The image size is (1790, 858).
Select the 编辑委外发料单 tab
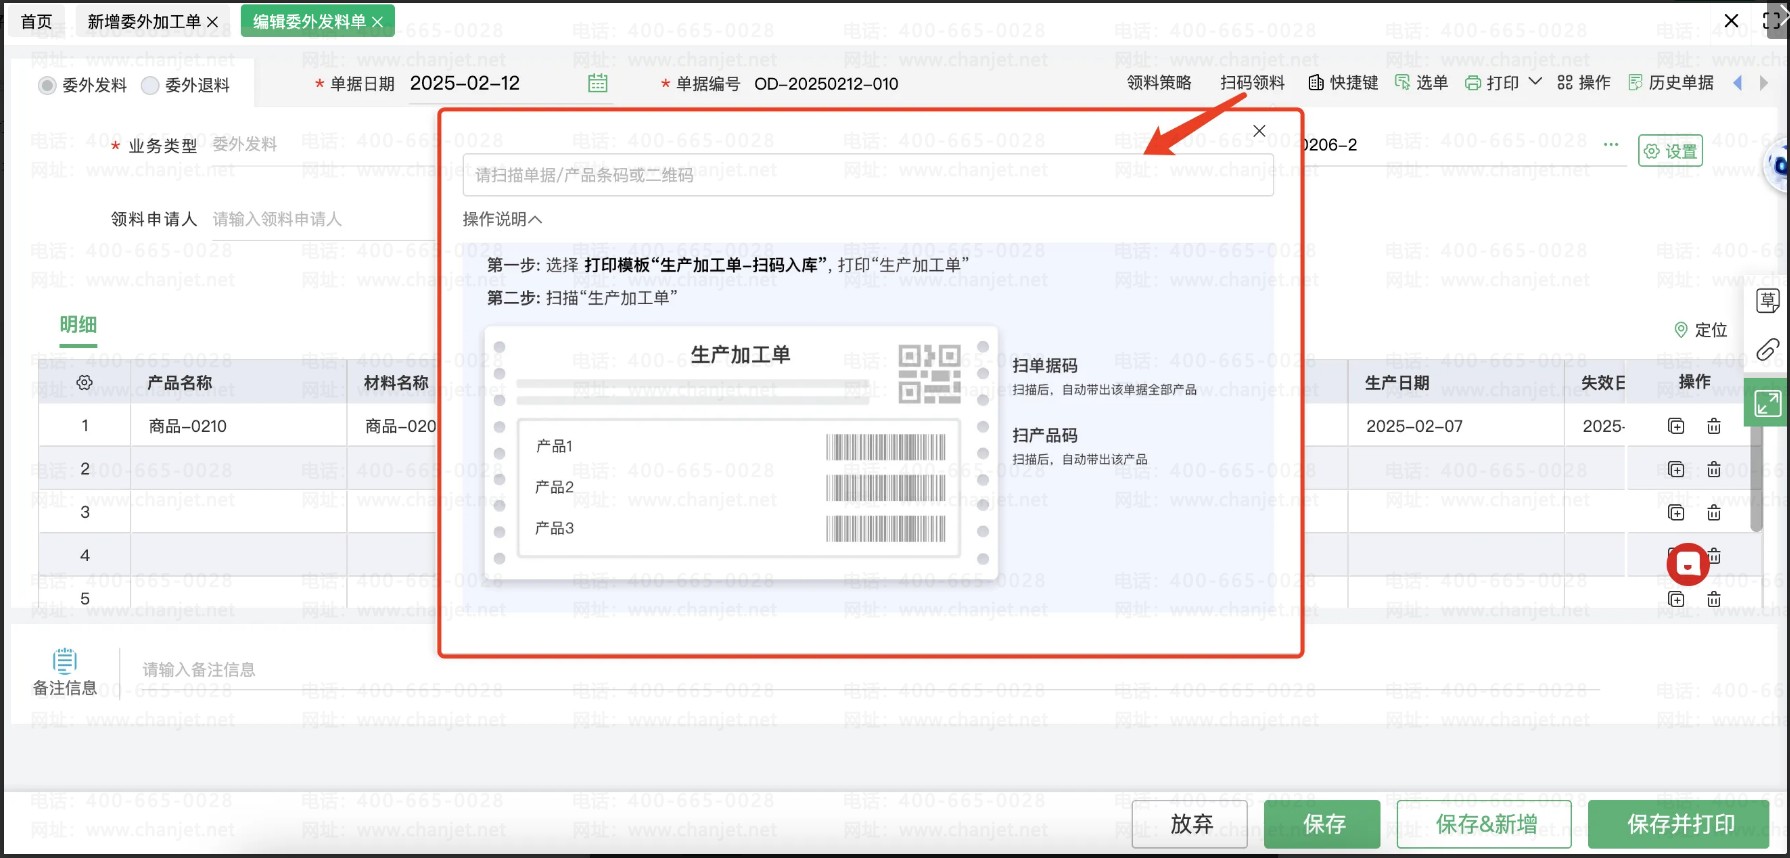click(309, 21)
